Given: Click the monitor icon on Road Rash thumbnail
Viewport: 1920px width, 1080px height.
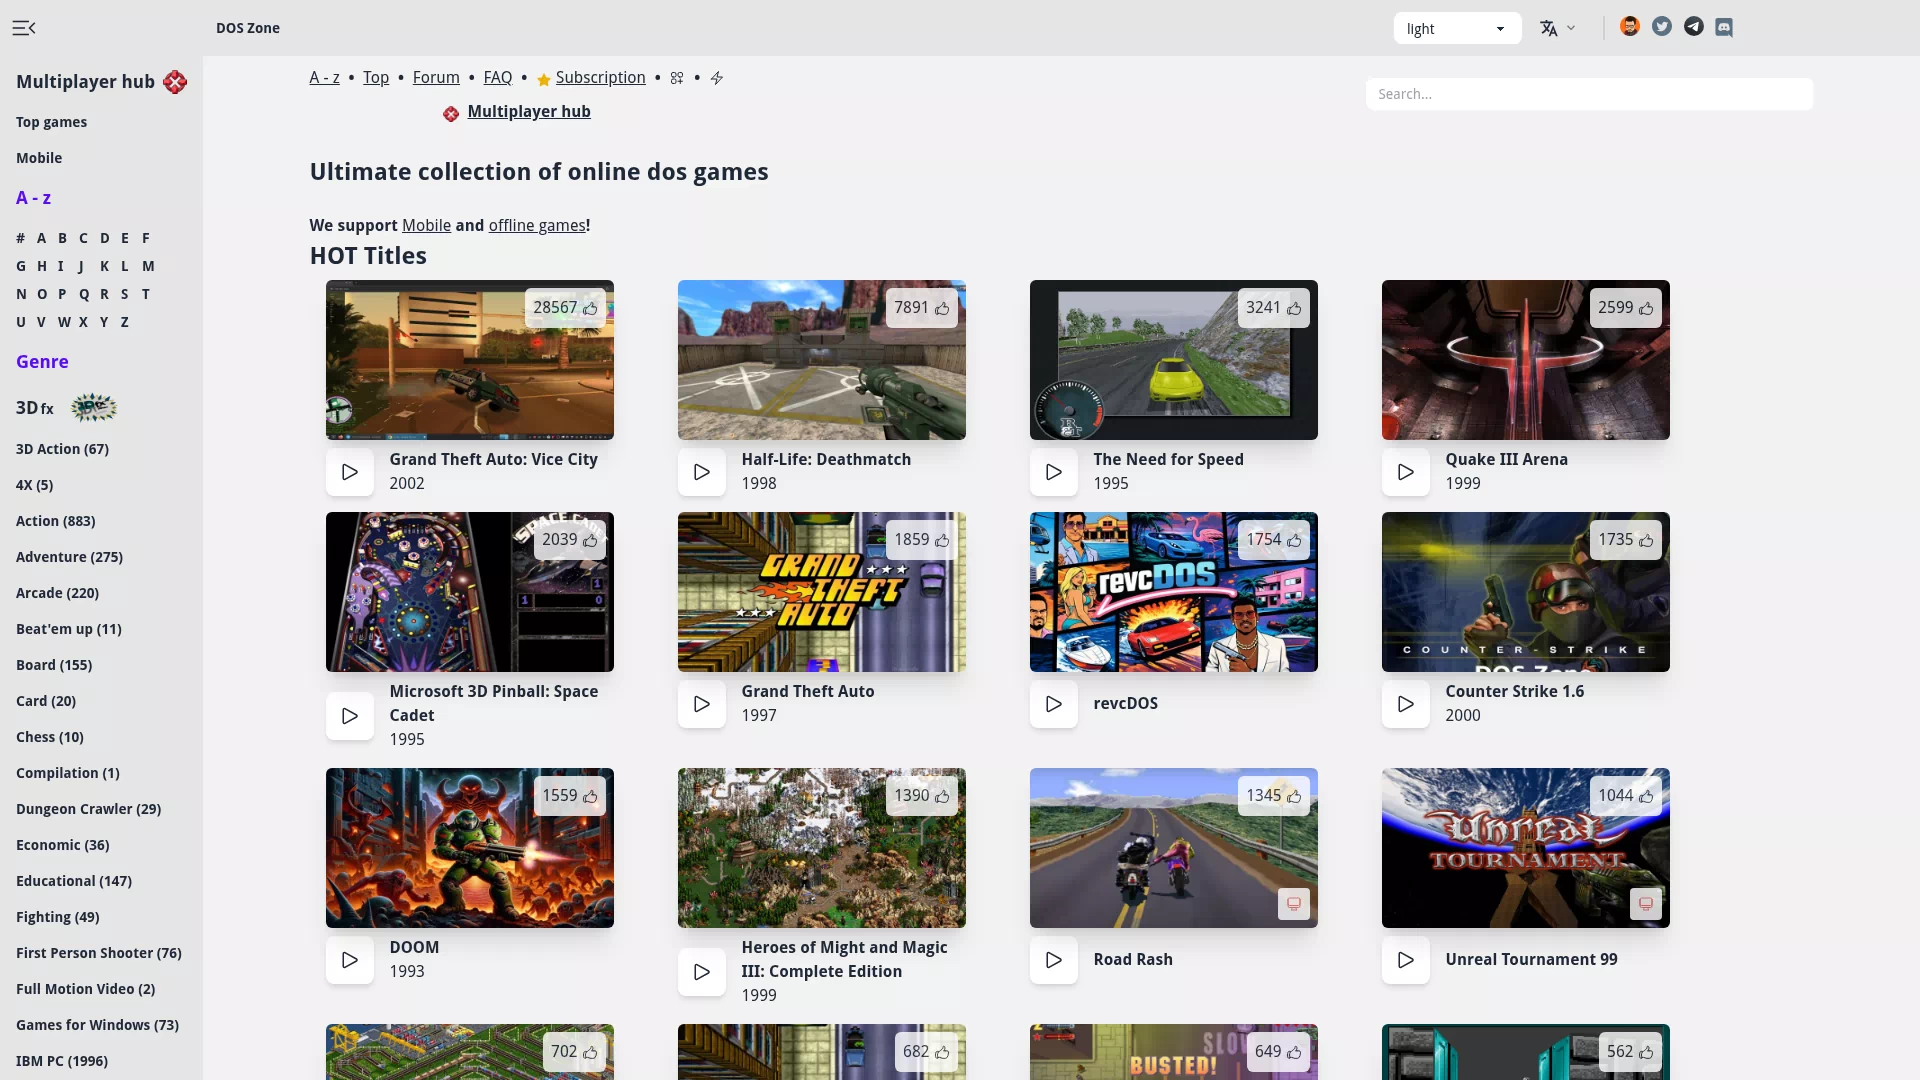Looking at the screenshot, I should tap(1294, 904).
